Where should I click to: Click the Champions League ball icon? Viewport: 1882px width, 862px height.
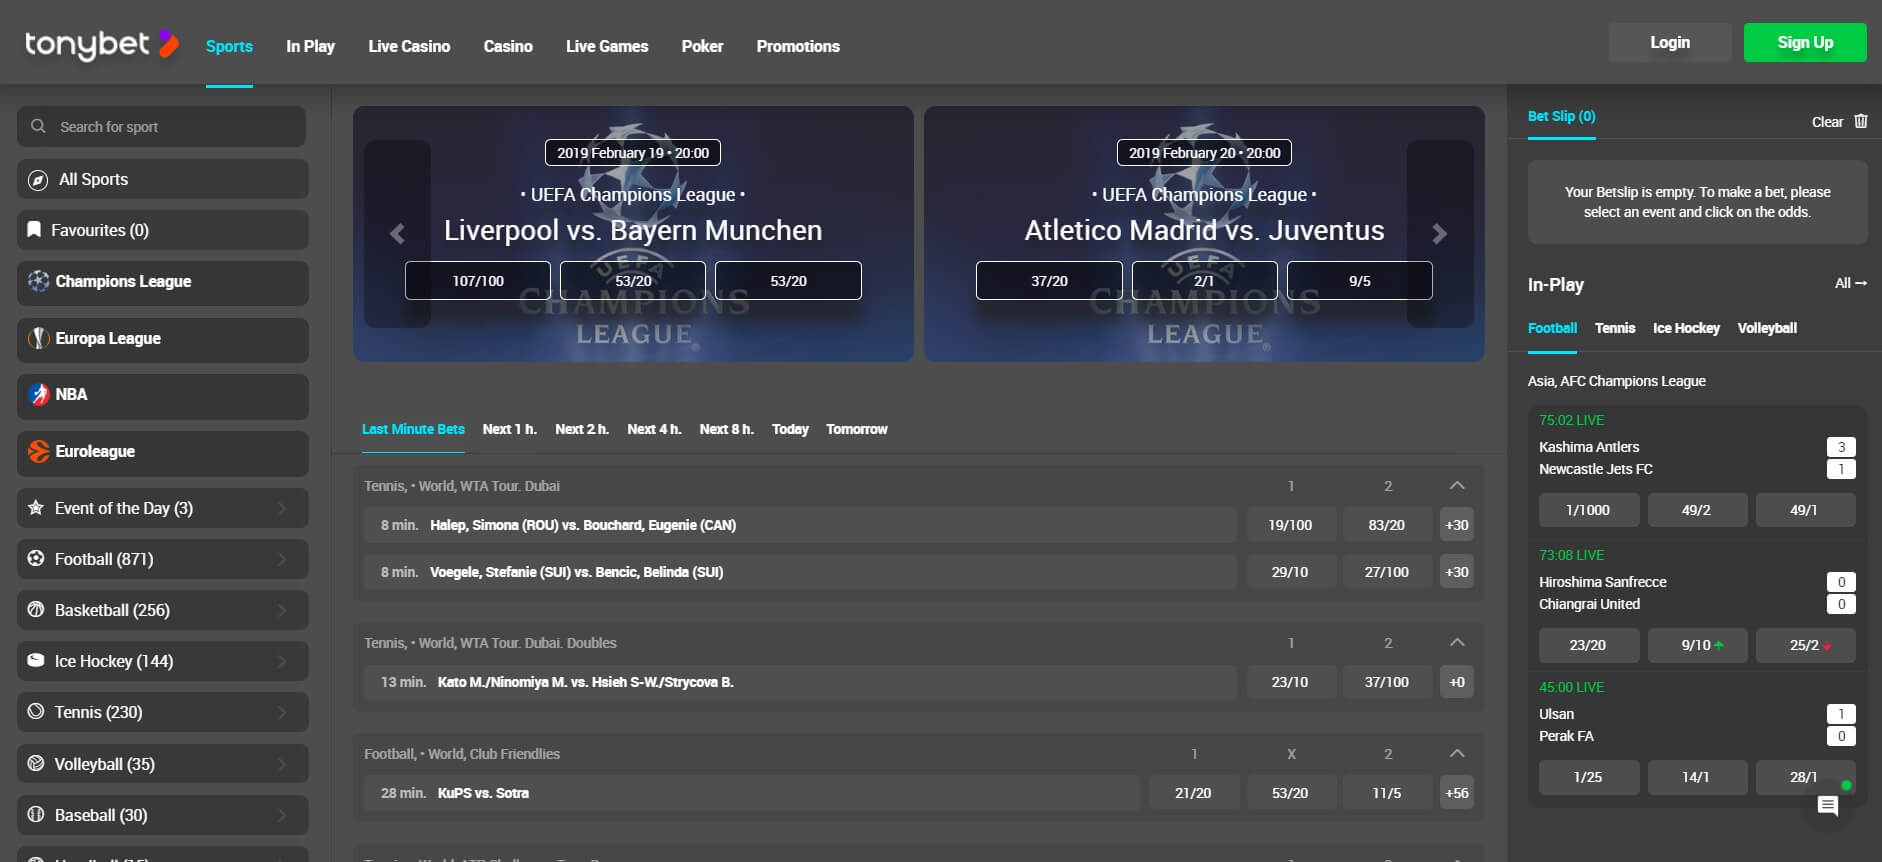coord(38,282)
